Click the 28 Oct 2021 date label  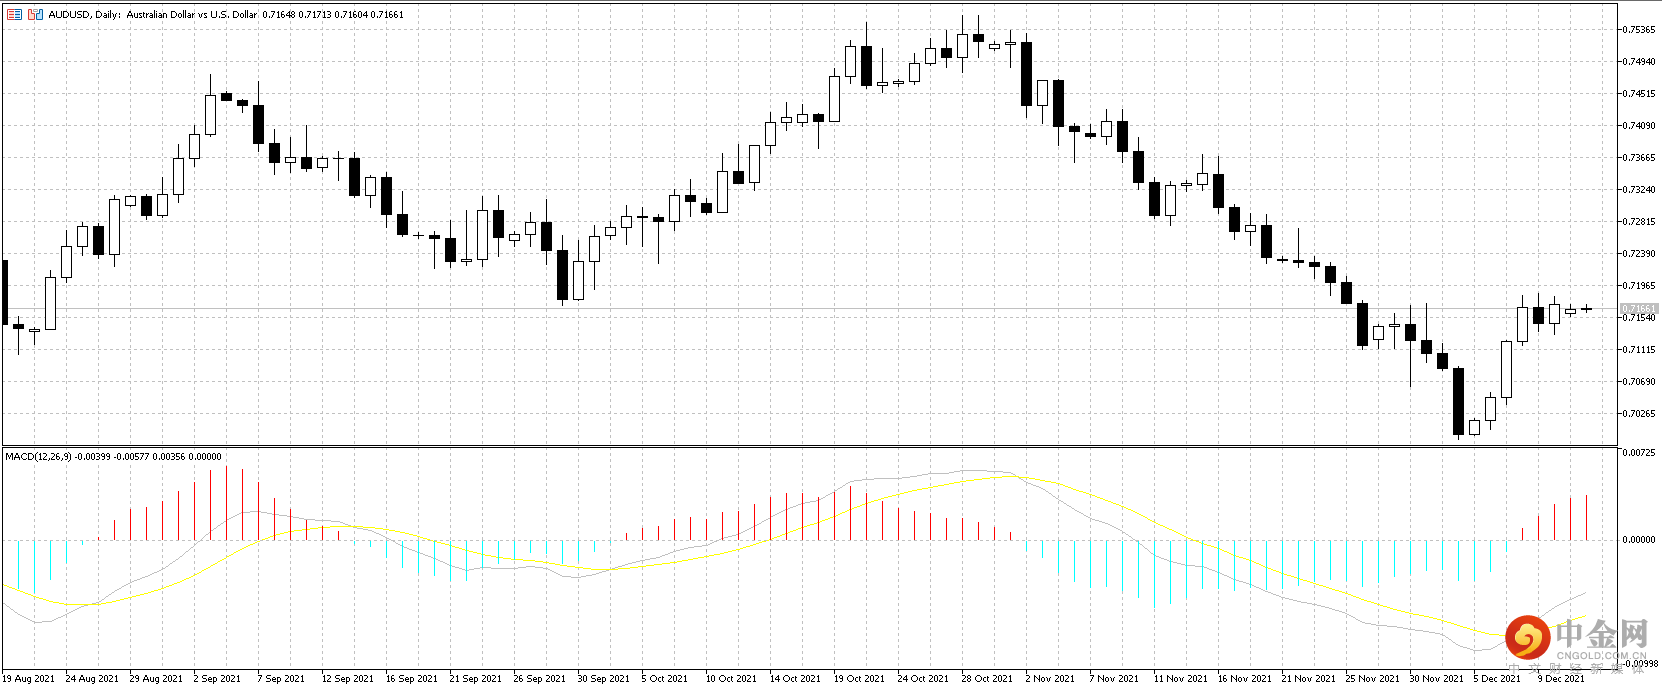click(x=988, y=678)
